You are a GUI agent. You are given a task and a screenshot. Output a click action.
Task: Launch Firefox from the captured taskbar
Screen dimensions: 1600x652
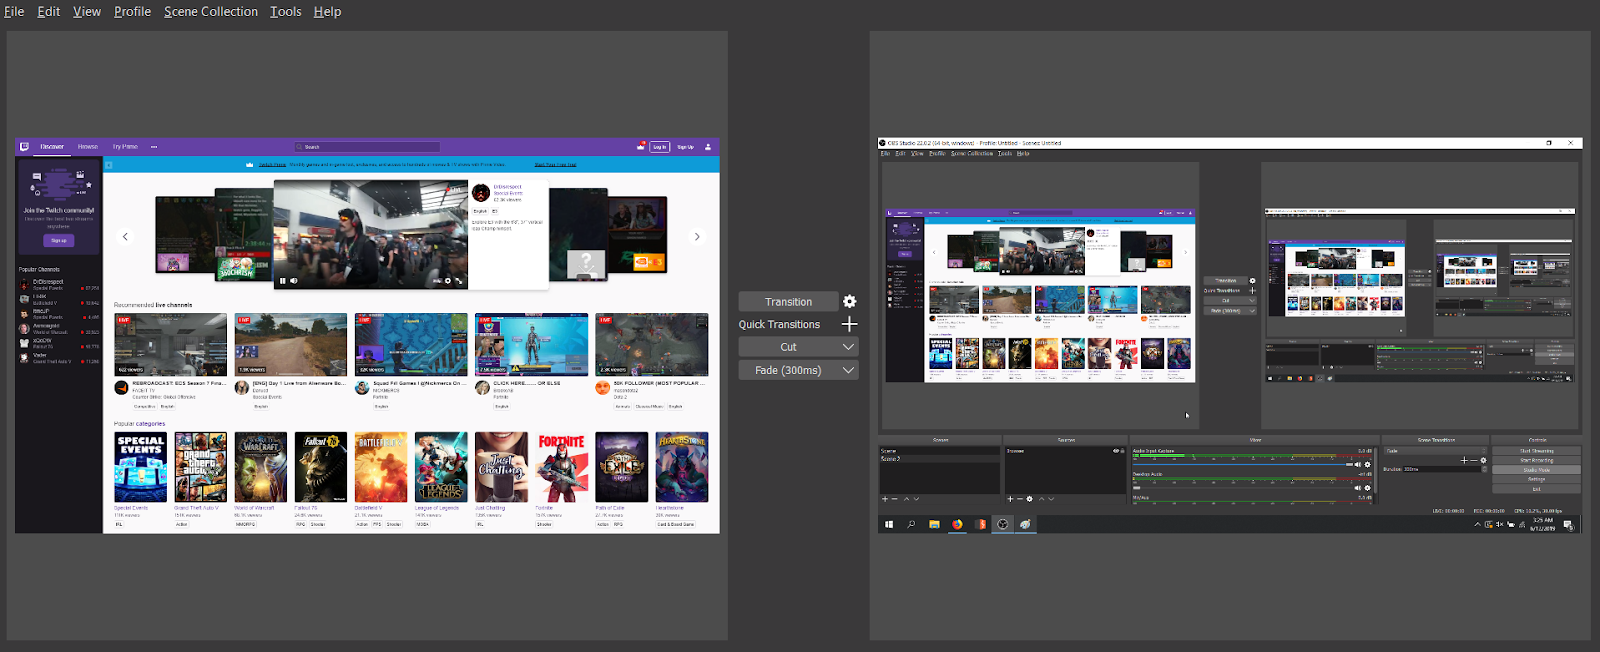tap(957, 524)
